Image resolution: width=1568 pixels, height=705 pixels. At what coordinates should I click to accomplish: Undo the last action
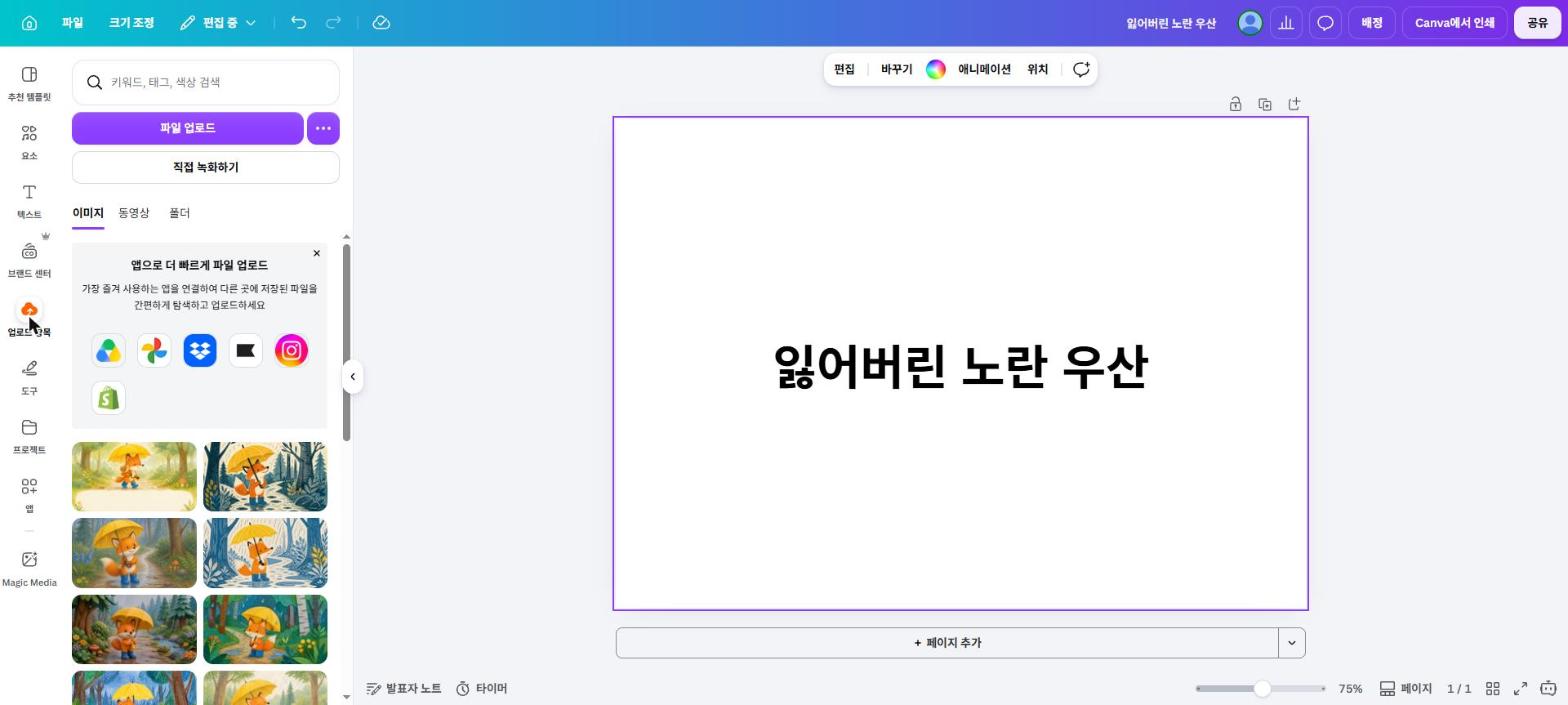298,23
